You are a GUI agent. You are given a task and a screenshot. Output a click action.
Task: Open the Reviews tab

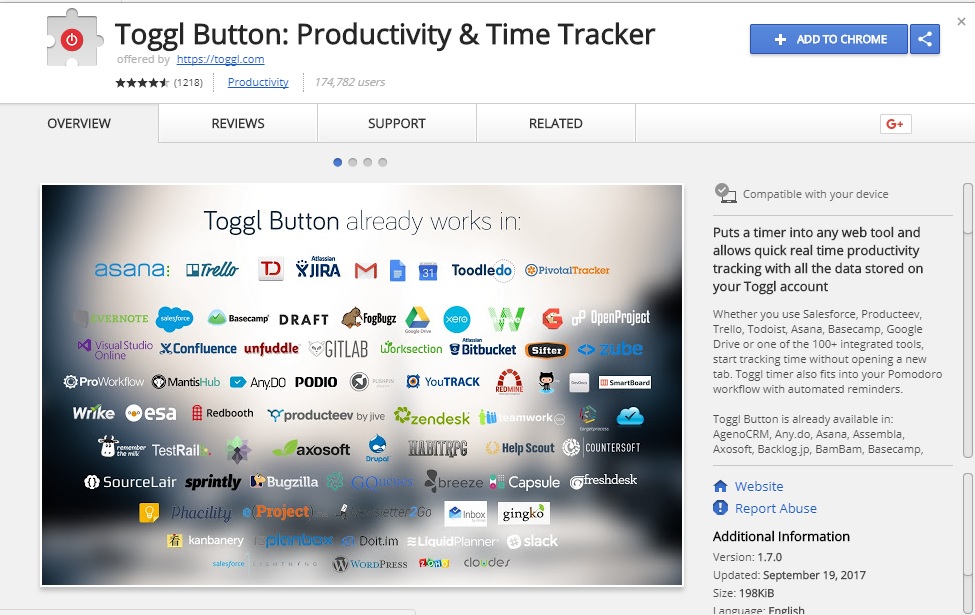click(238, 124)
